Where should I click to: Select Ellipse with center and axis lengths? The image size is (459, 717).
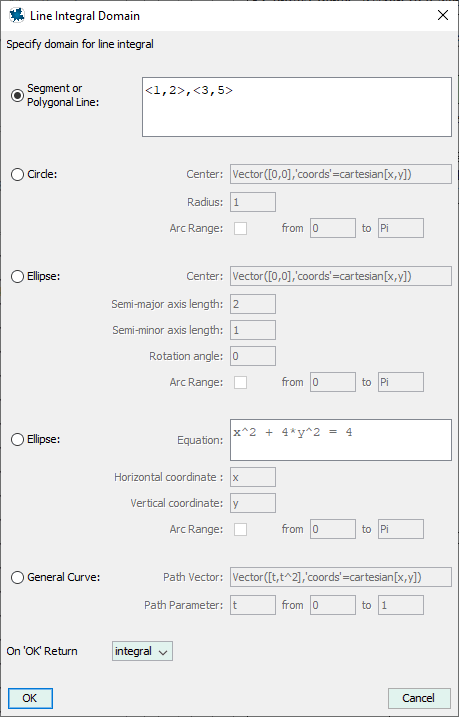click(17, 277)
